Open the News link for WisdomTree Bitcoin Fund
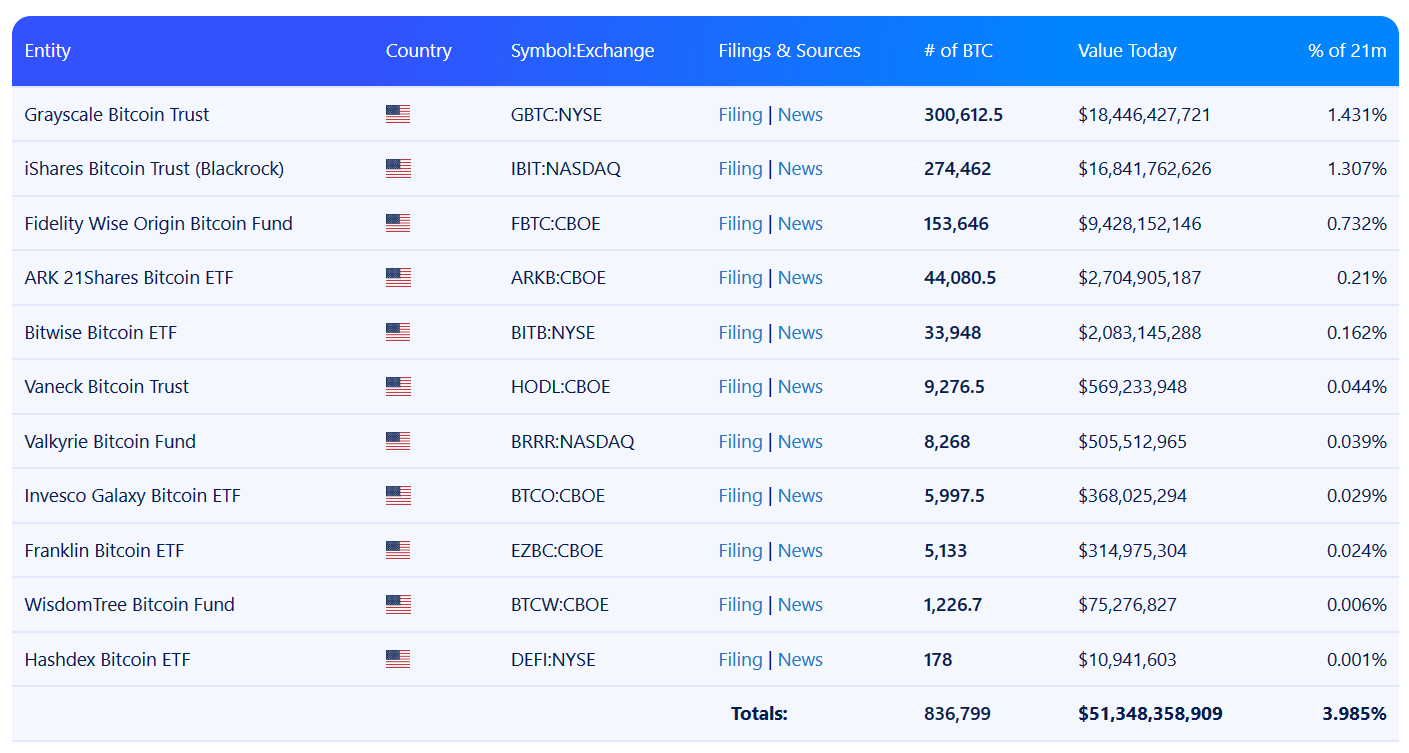This screenshot has width=1409, height=753. (800, 605)
